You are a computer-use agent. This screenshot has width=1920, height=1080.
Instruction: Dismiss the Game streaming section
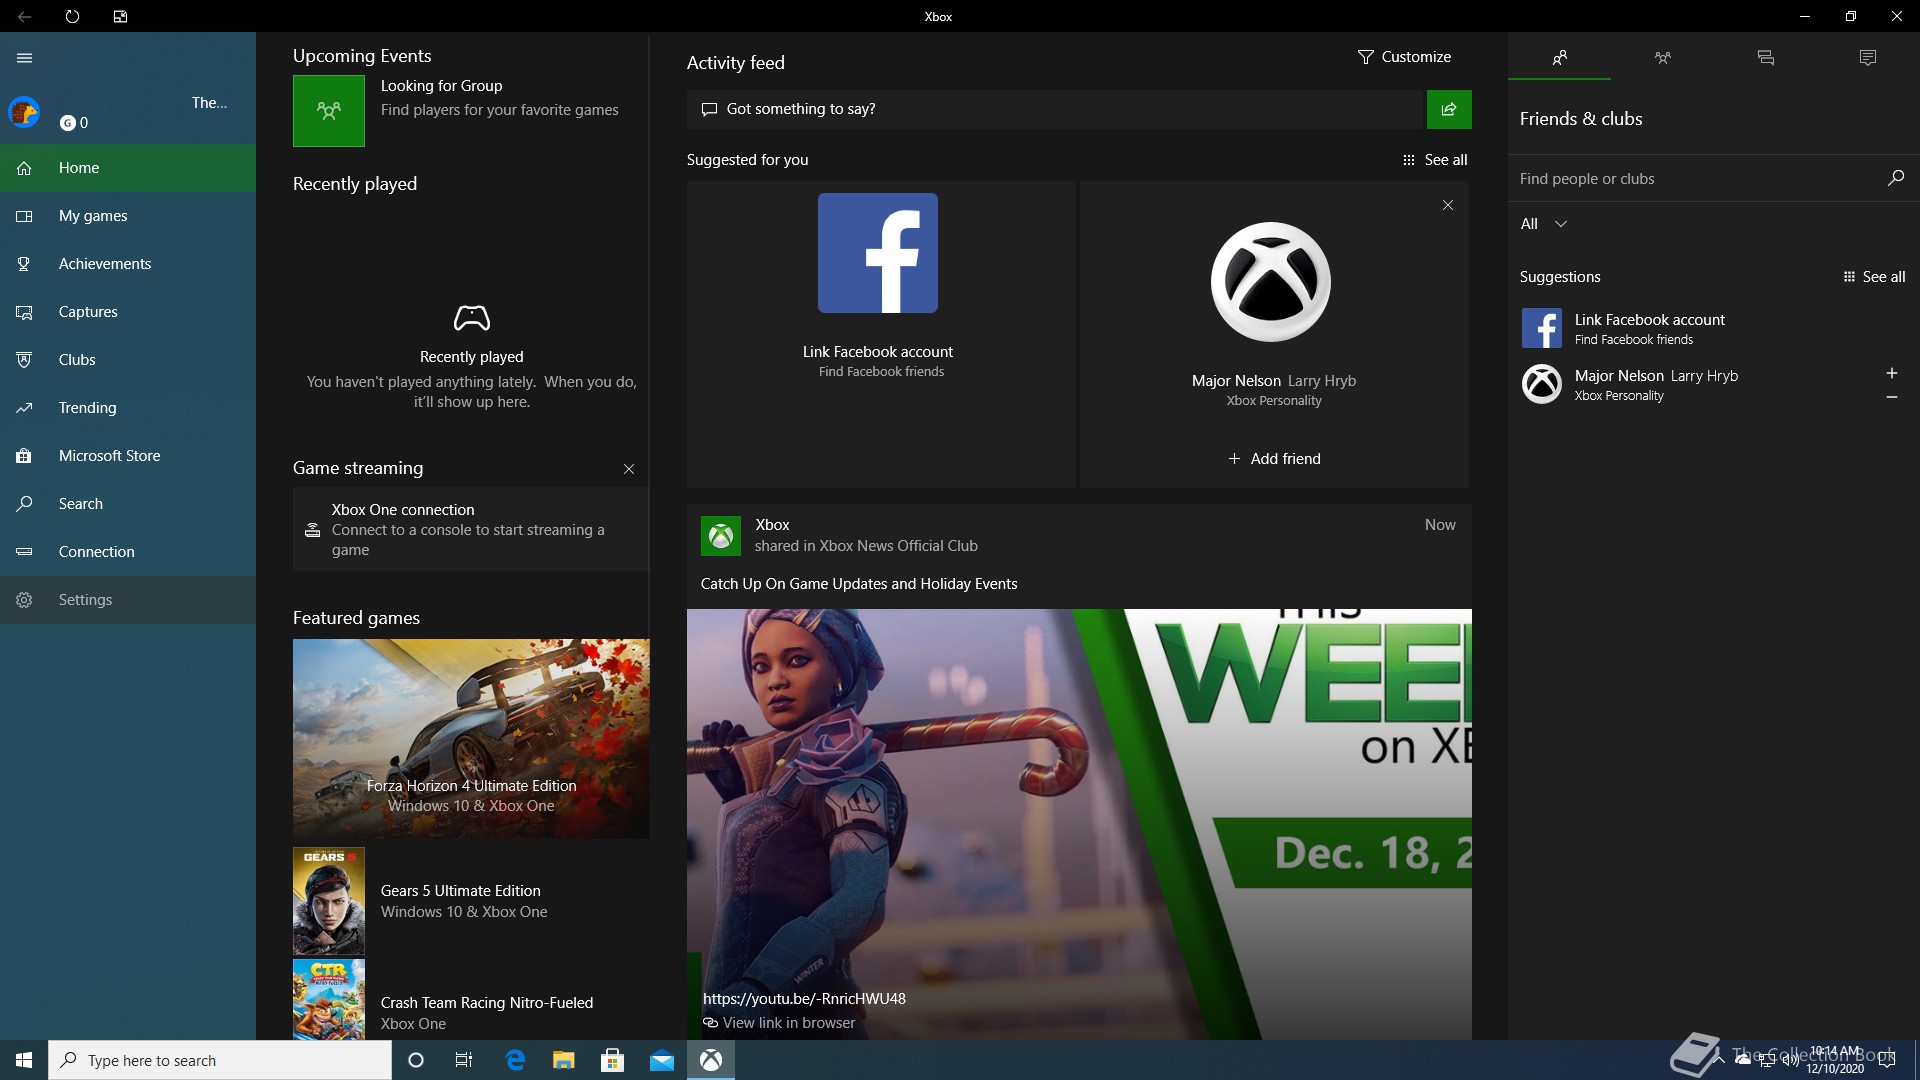pos(629,469)
